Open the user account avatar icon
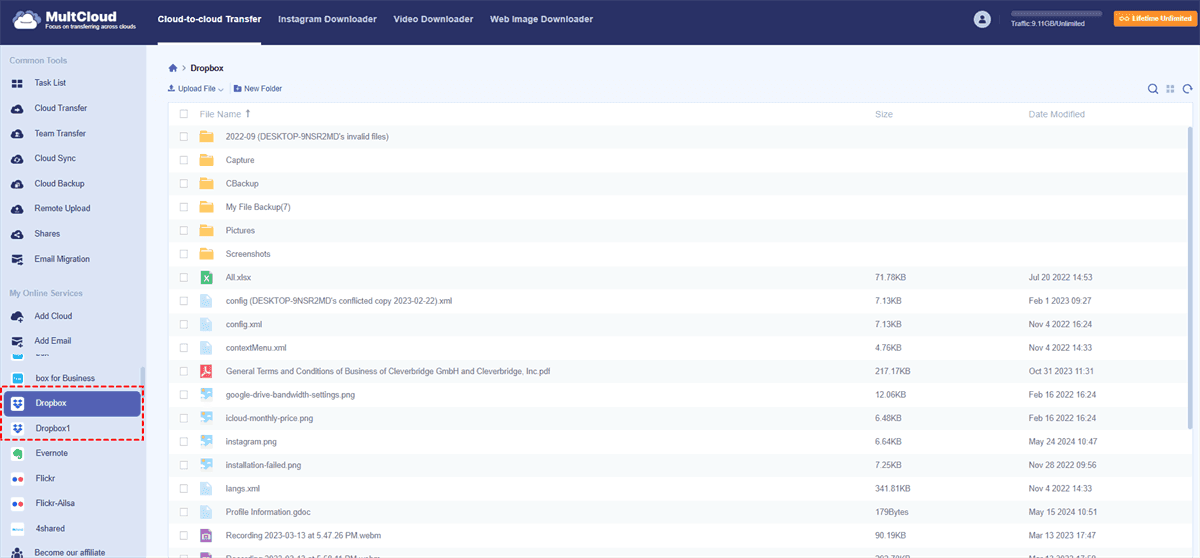The image size is (1200, 558). (982, 19)
